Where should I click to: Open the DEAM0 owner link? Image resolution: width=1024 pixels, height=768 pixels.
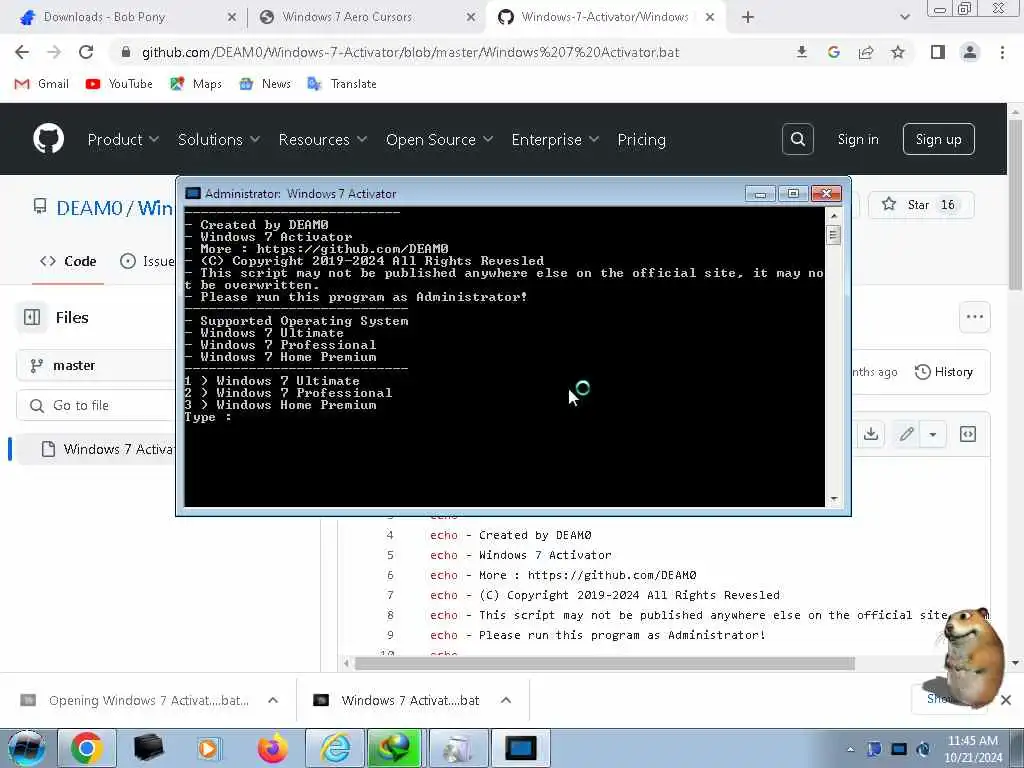click(89, 208)
